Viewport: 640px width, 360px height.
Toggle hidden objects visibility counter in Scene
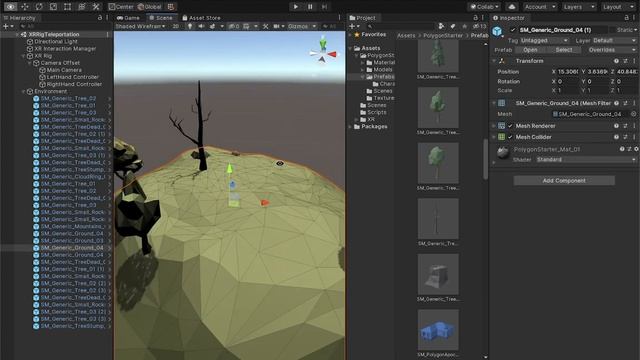point(234,26)
